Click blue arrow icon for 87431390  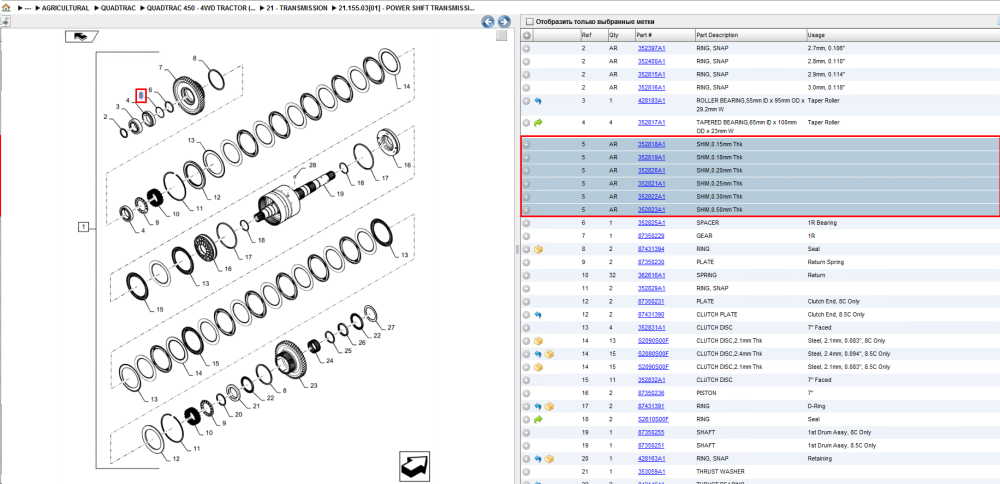(x=538, y=314)
